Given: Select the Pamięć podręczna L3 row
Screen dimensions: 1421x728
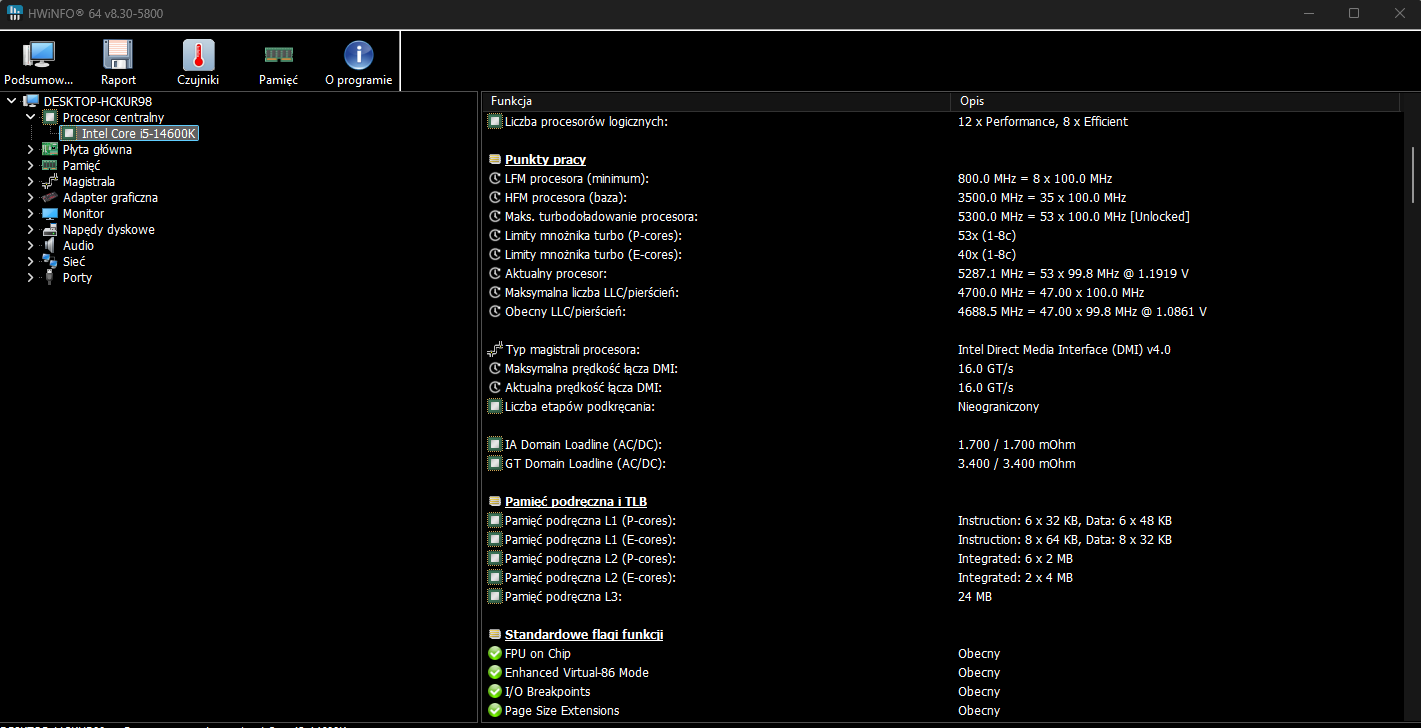Looking at the screenshot, I should pos(563,597).
